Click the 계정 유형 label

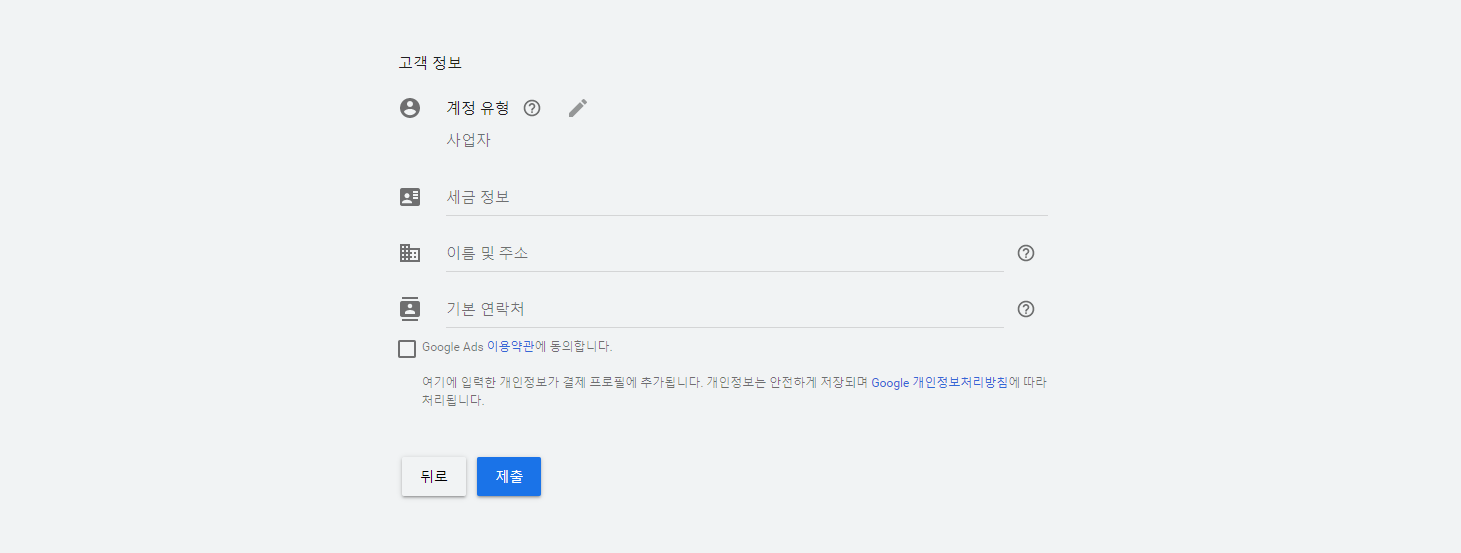pyautogui.click(x=478, y=108)
